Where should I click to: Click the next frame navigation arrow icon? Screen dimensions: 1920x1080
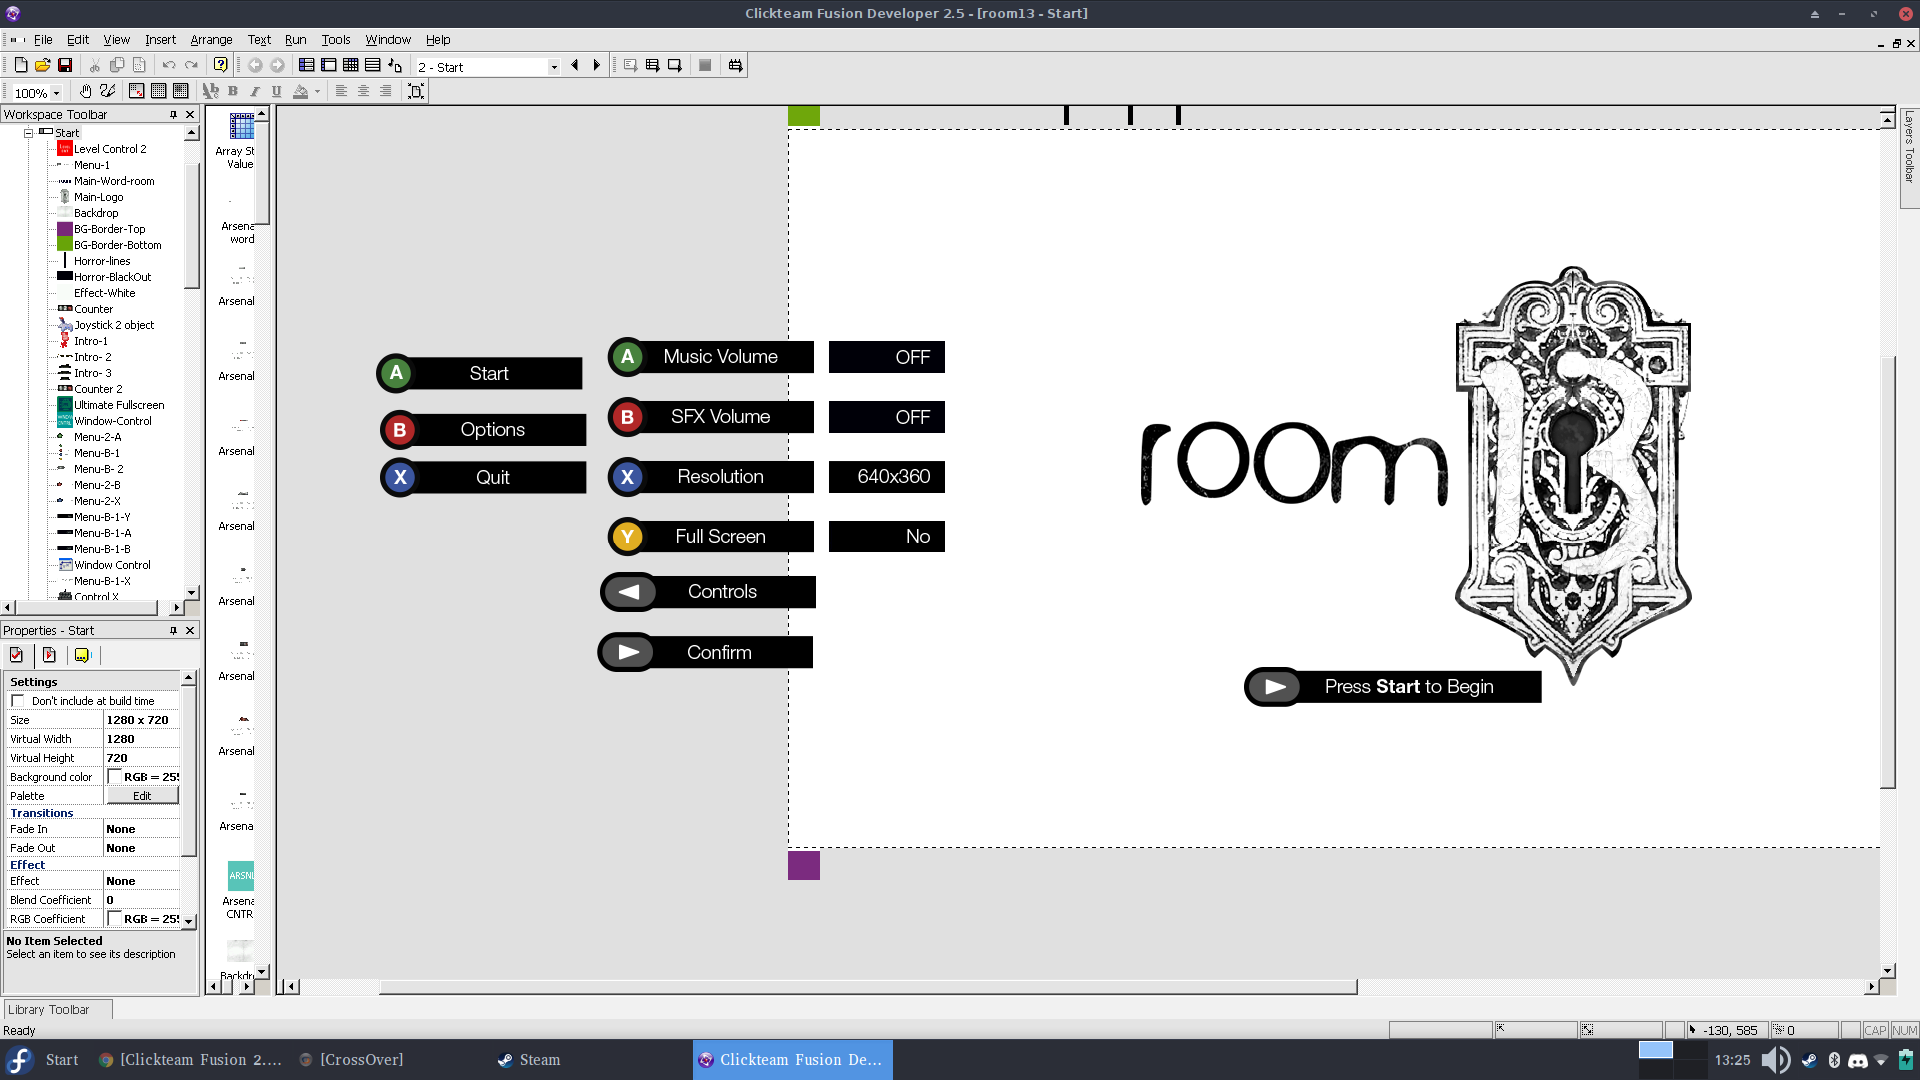[596, 65]
